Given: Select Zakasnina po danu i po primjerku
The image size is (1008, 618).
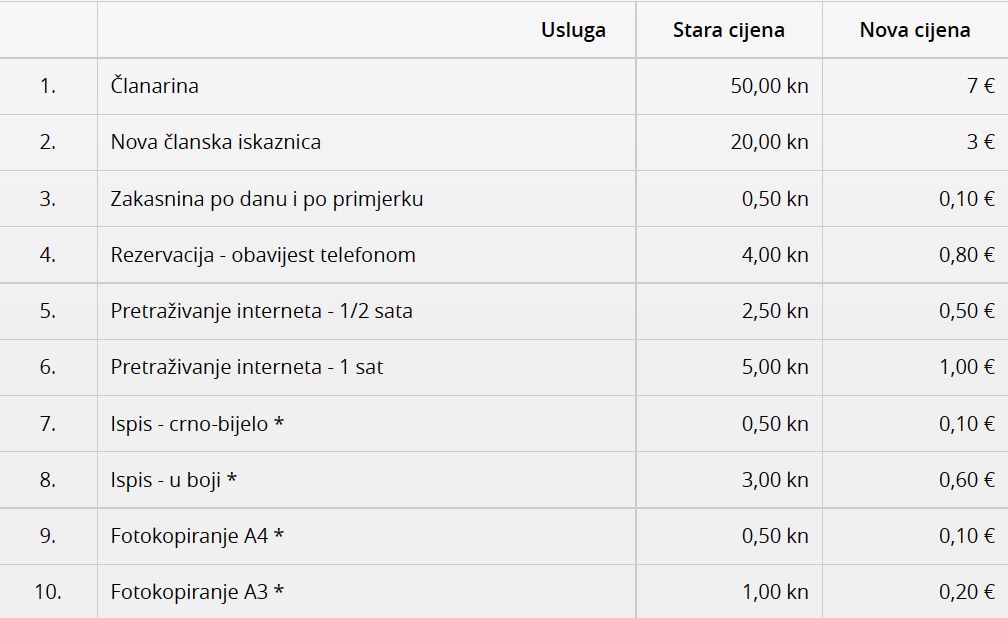Looking at the screenshot, I should pyautogui.click(x=267, y=199).
